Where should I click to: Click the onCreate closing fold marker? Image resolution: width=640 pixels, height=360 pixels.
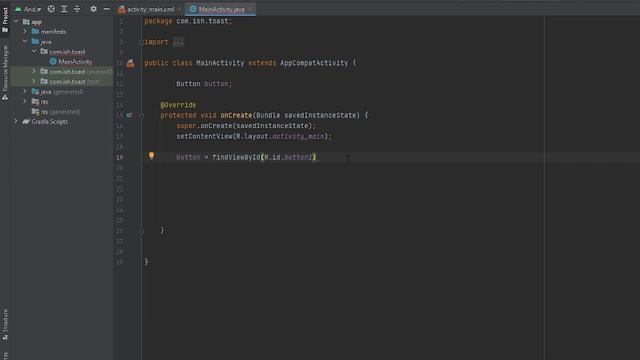(141, 231)
